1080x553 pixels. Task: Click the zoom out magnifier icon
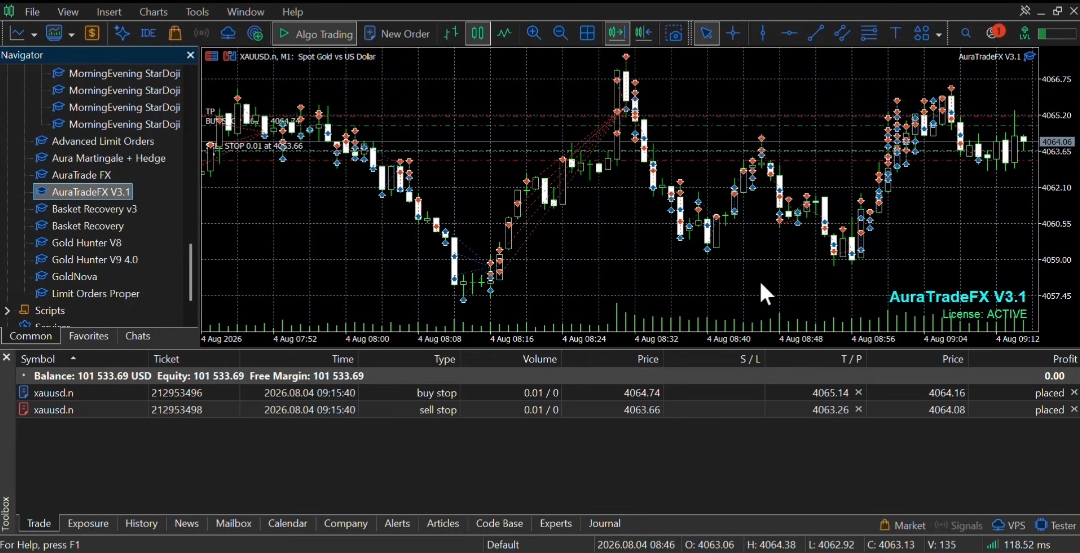[x=560, y=33]
